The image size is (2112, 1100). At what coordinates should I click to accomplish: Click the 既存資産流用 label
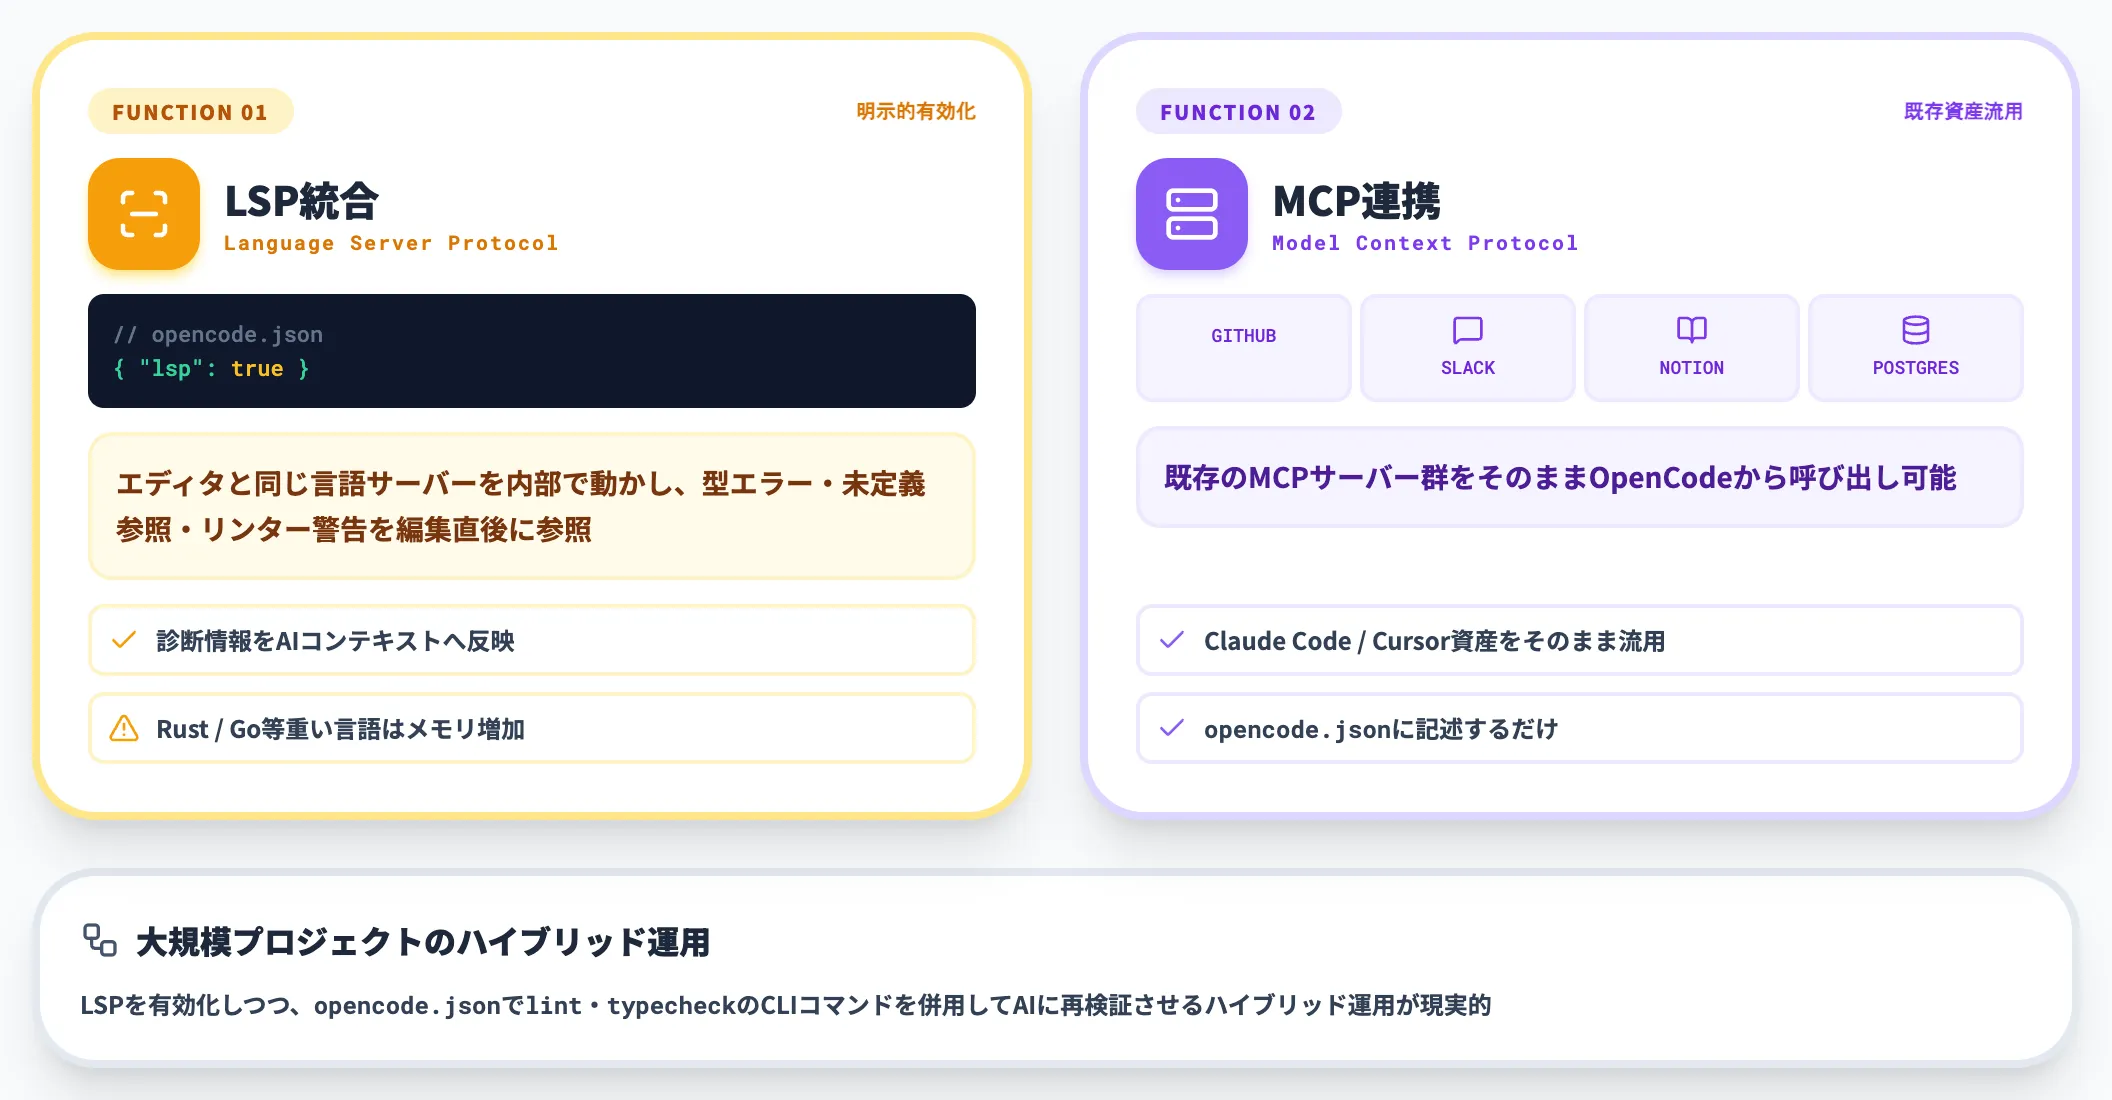pyautogui.click(x=1964, y=111)
